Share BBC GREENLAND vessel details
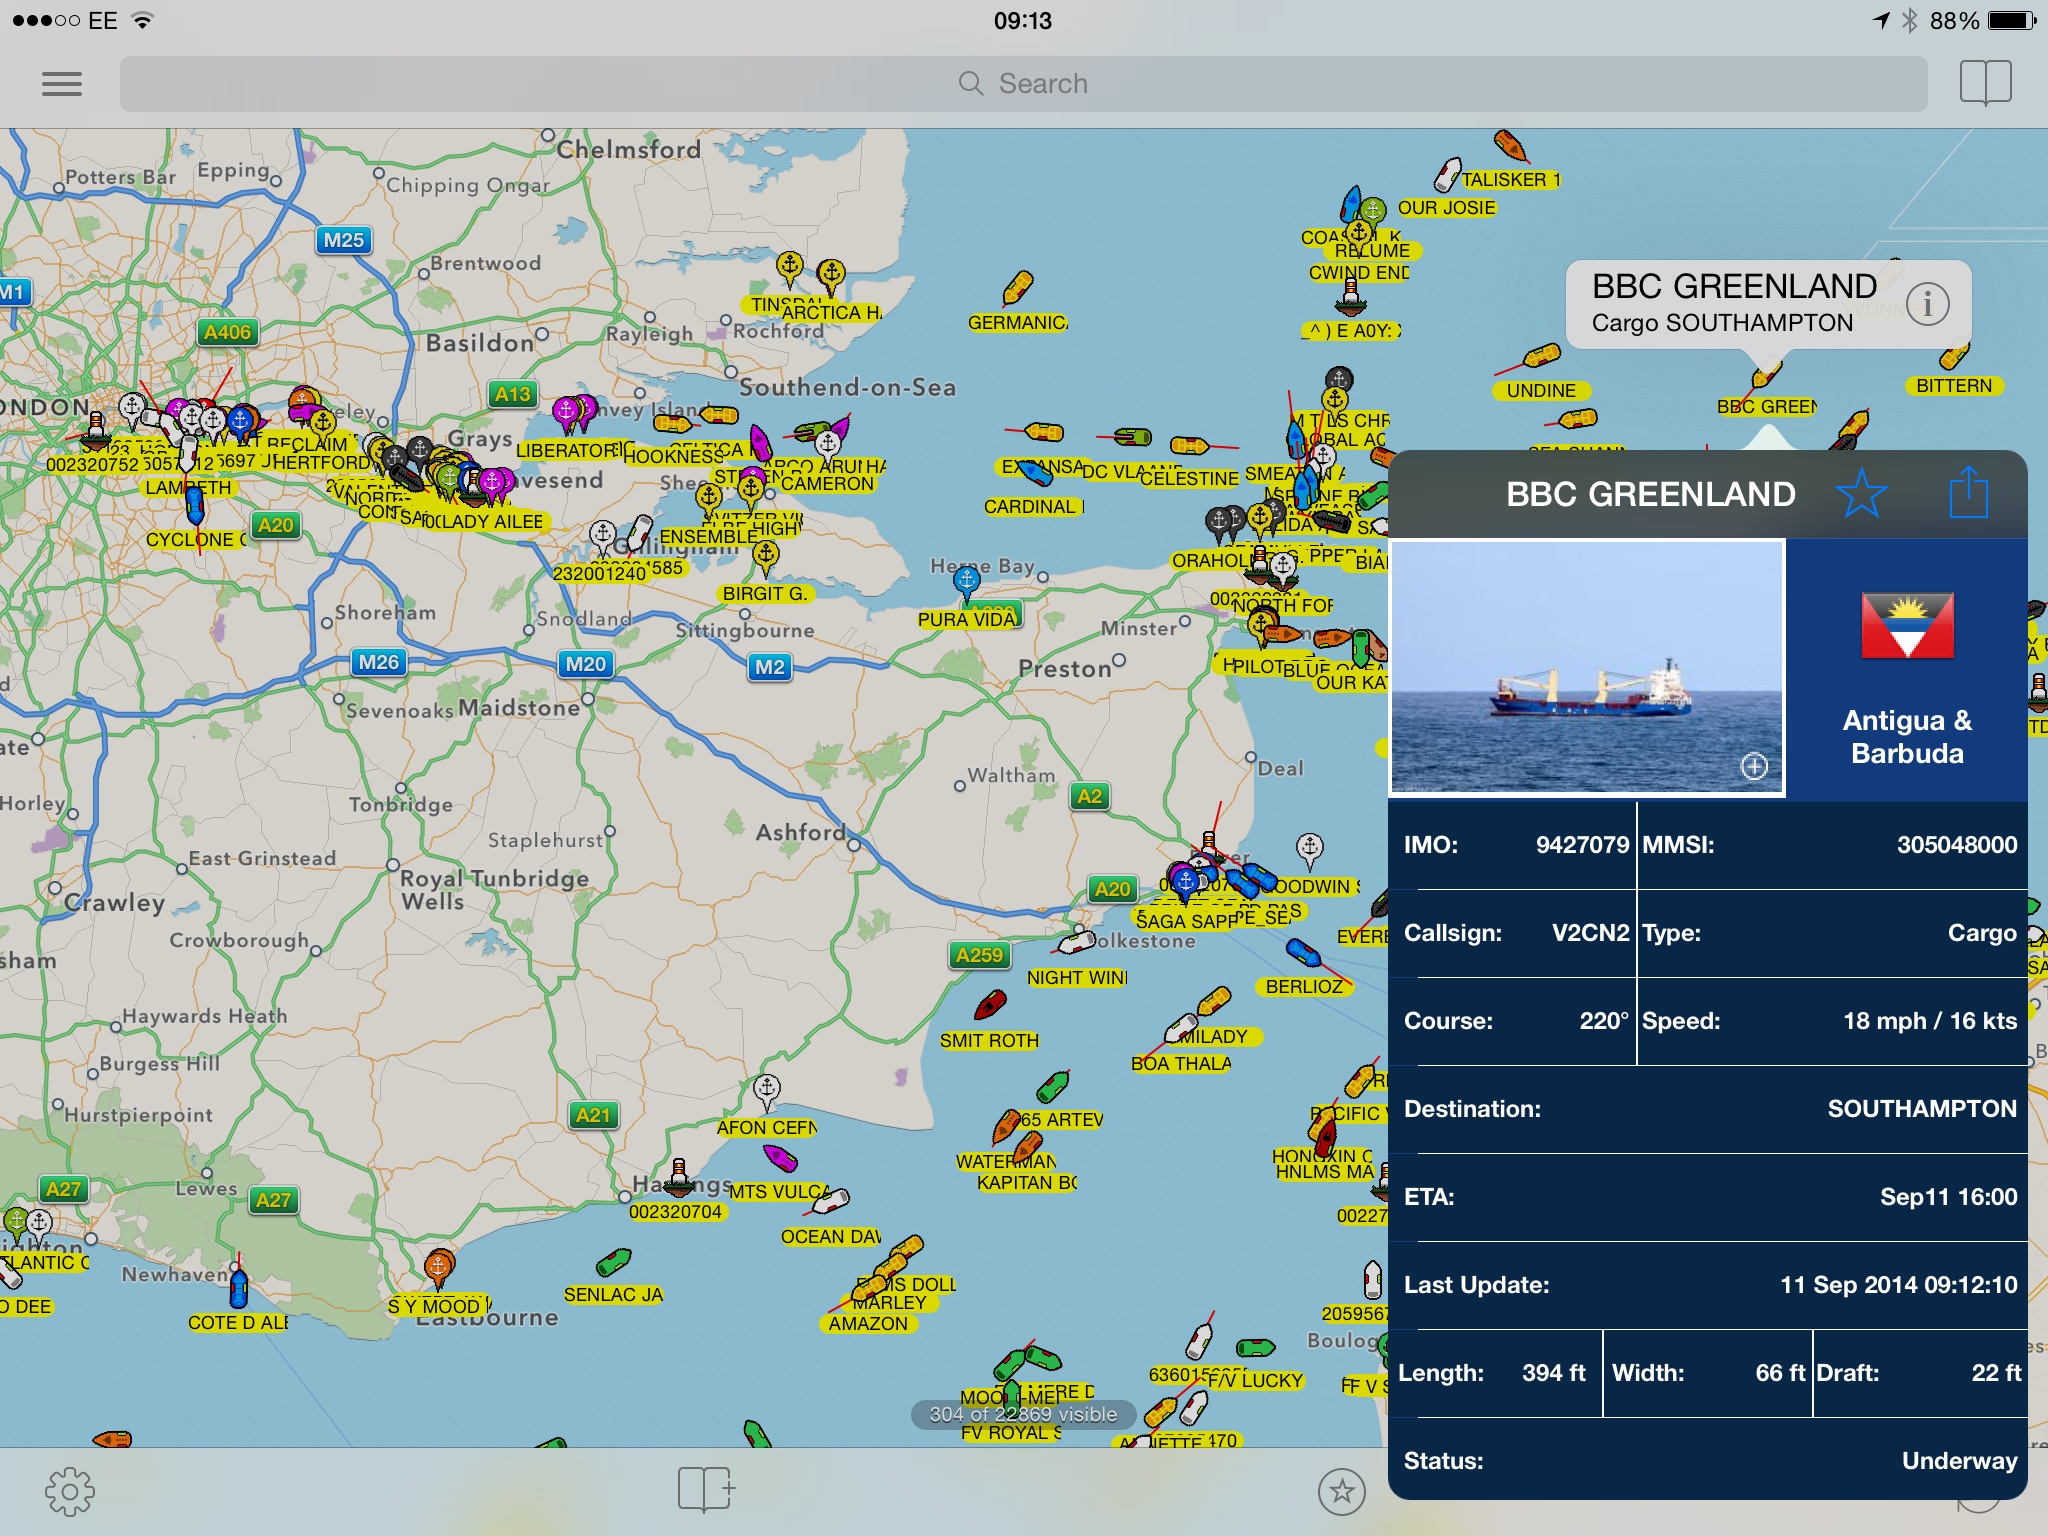Screen dimensions: 2048x1536 pyautogui.click(x=1968, y=493)
